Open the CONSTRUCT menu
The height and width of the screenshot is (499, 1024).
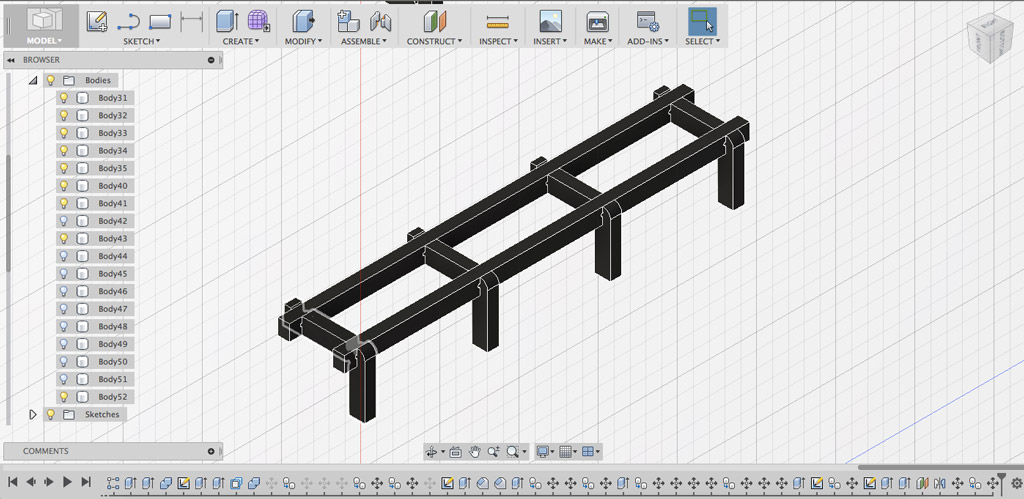click(x=434, y=41)
